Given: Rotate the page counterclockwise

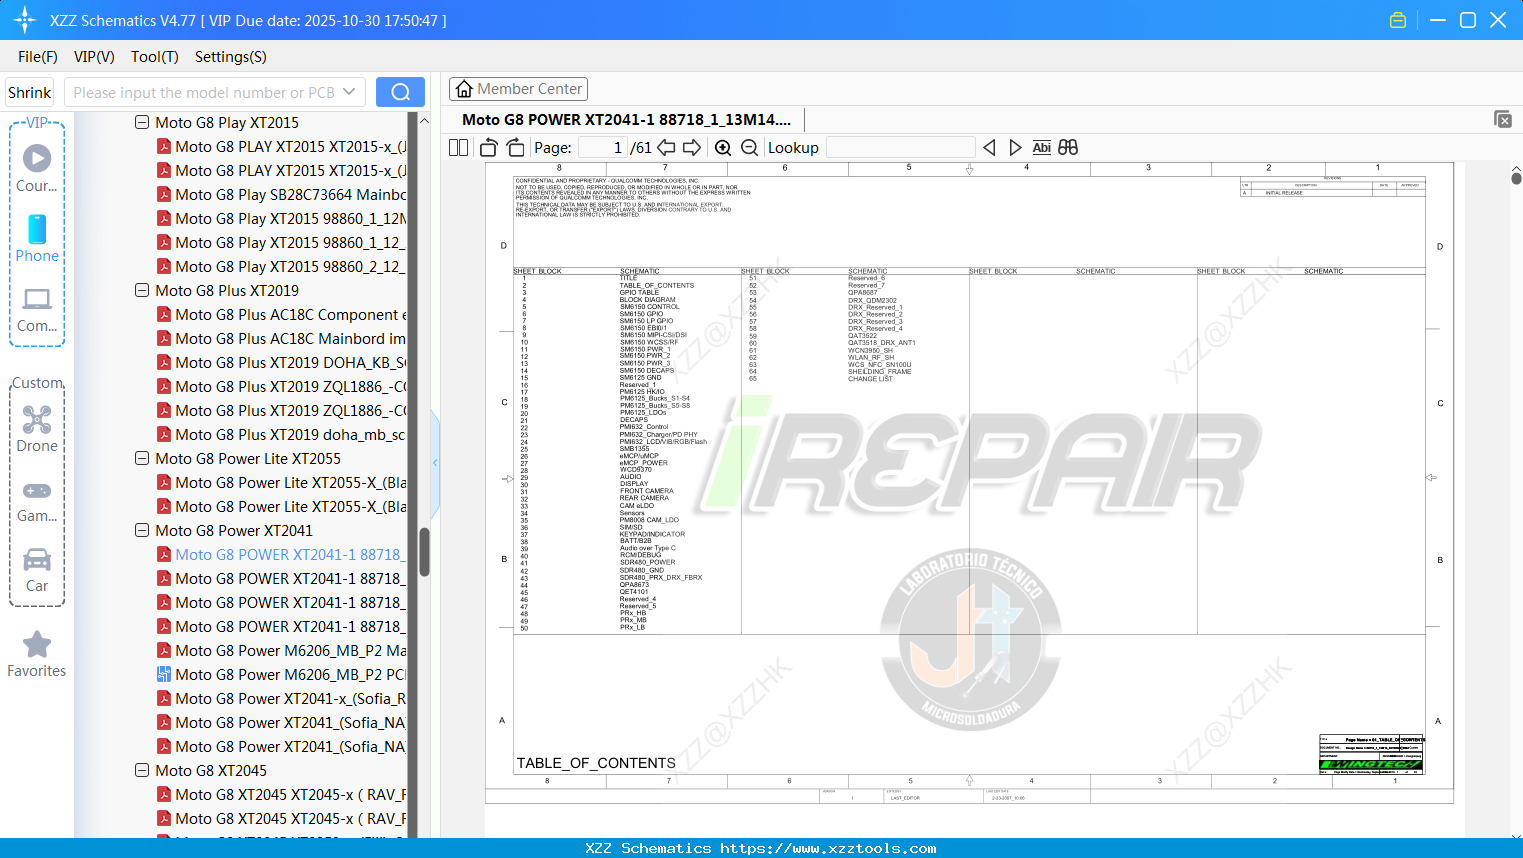Looking at the screenshot, I should coord(489,148).
